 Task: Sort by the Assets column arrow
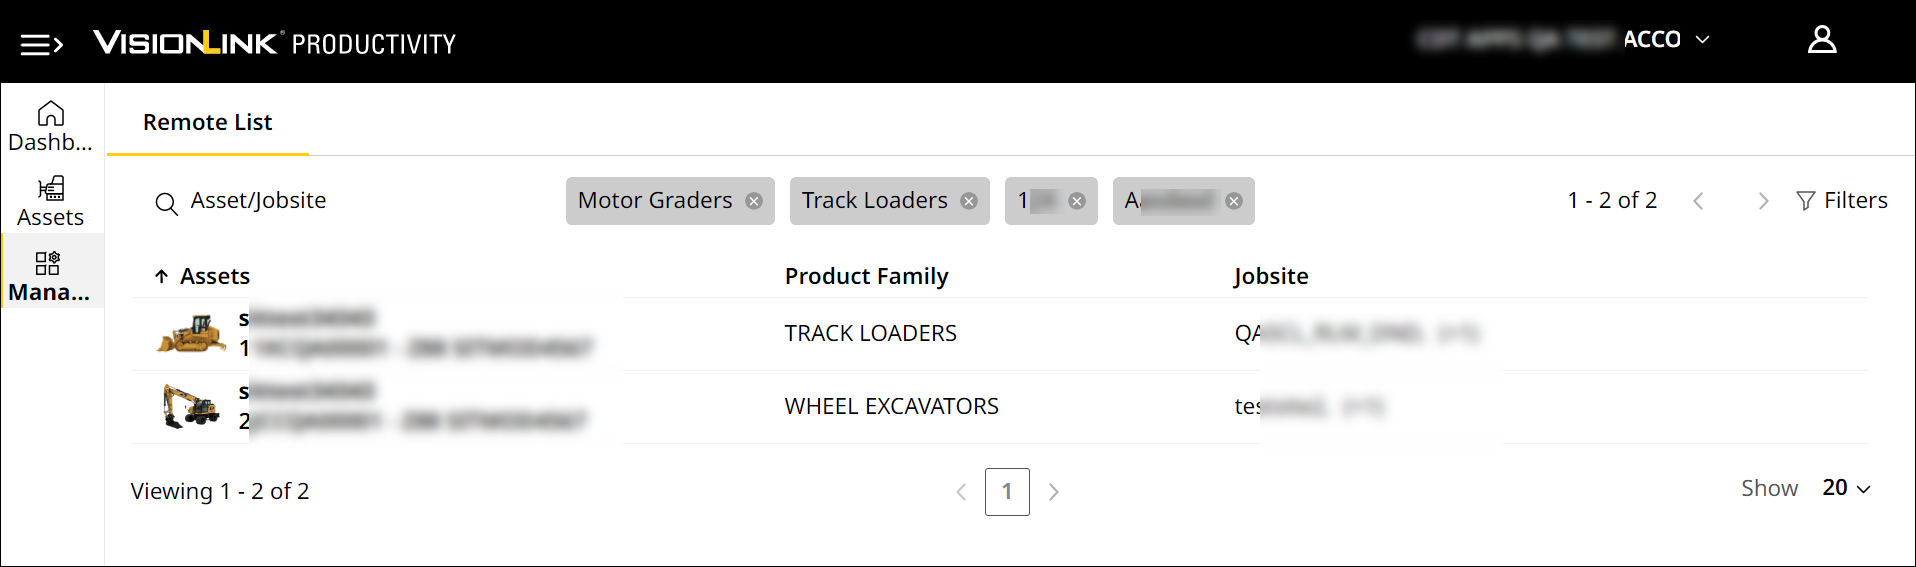pos(162,276)
